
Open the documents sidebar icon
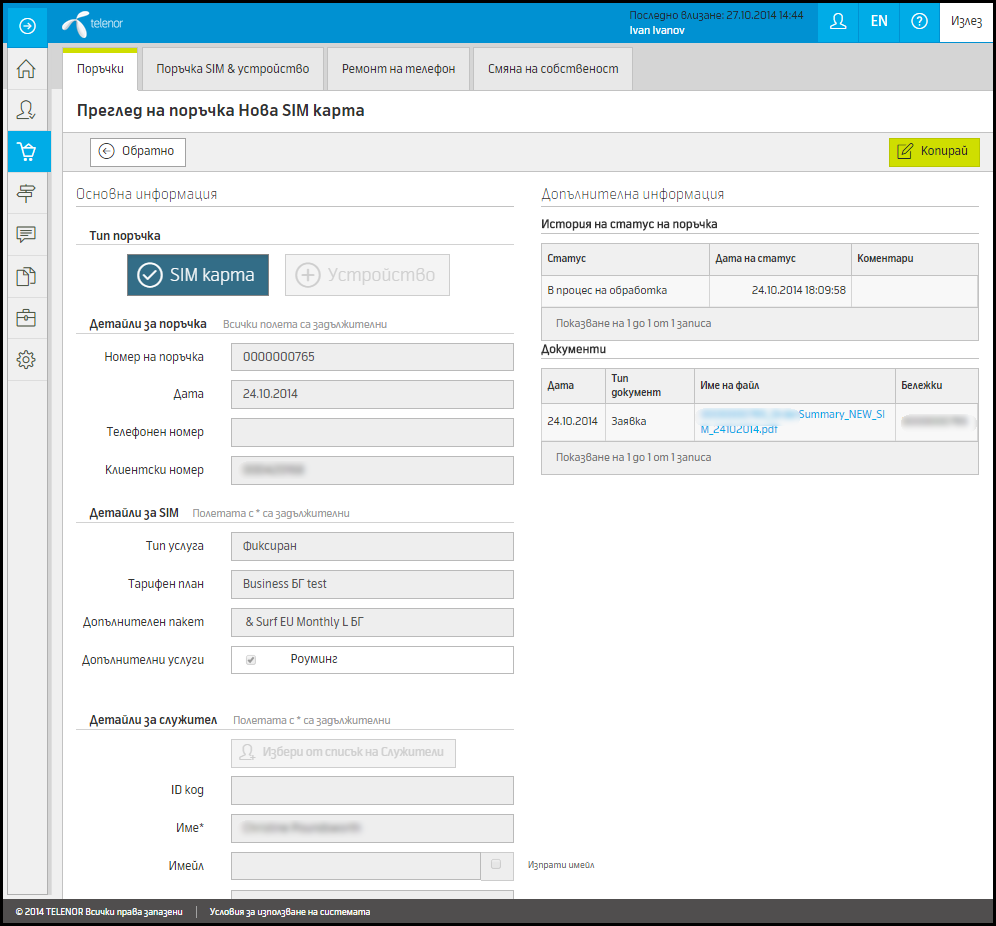tap(26, 276)
